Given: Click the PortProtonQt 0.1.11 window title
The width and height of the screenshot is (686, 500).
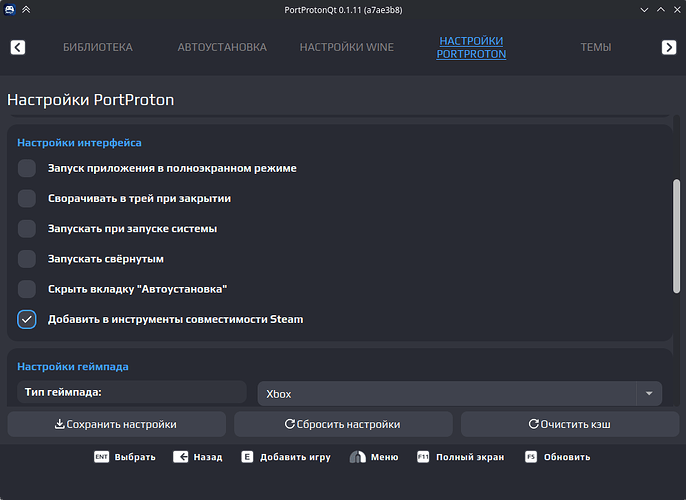Looking at the screenshot, I should (x=343, y=10).
